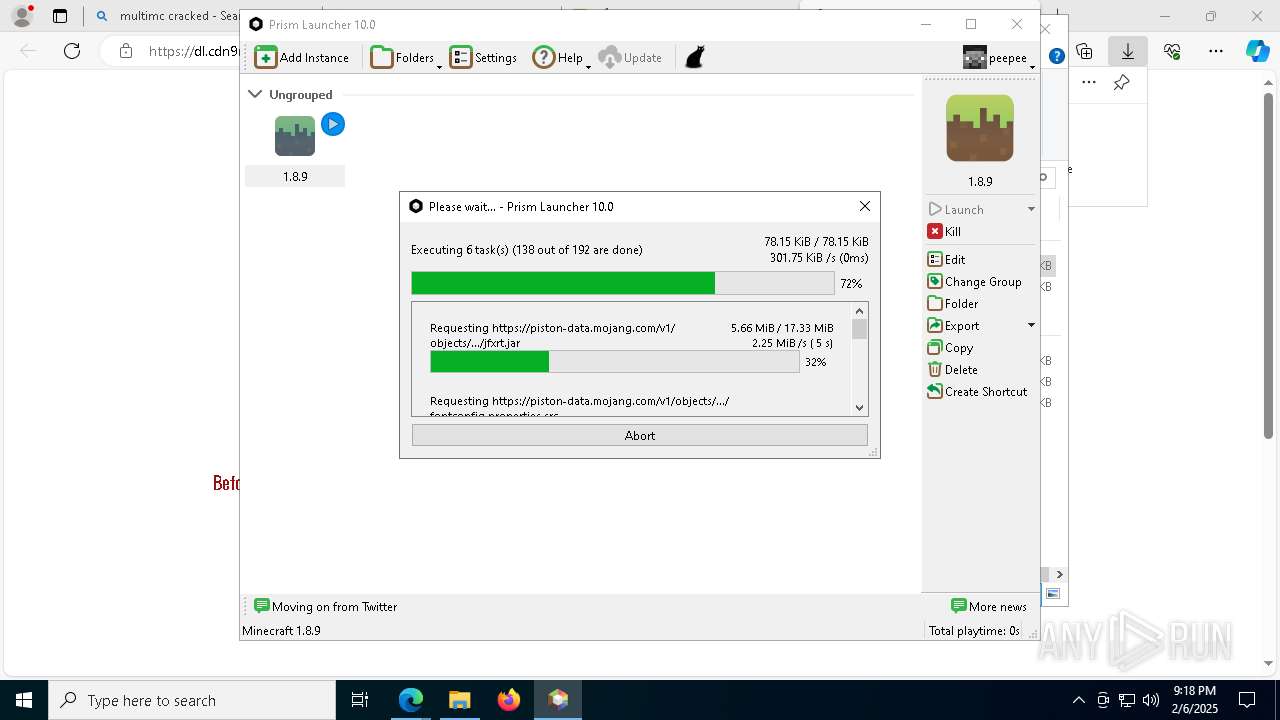
Task: Open Prism Launcher Settings
Action: pos(483,57)
